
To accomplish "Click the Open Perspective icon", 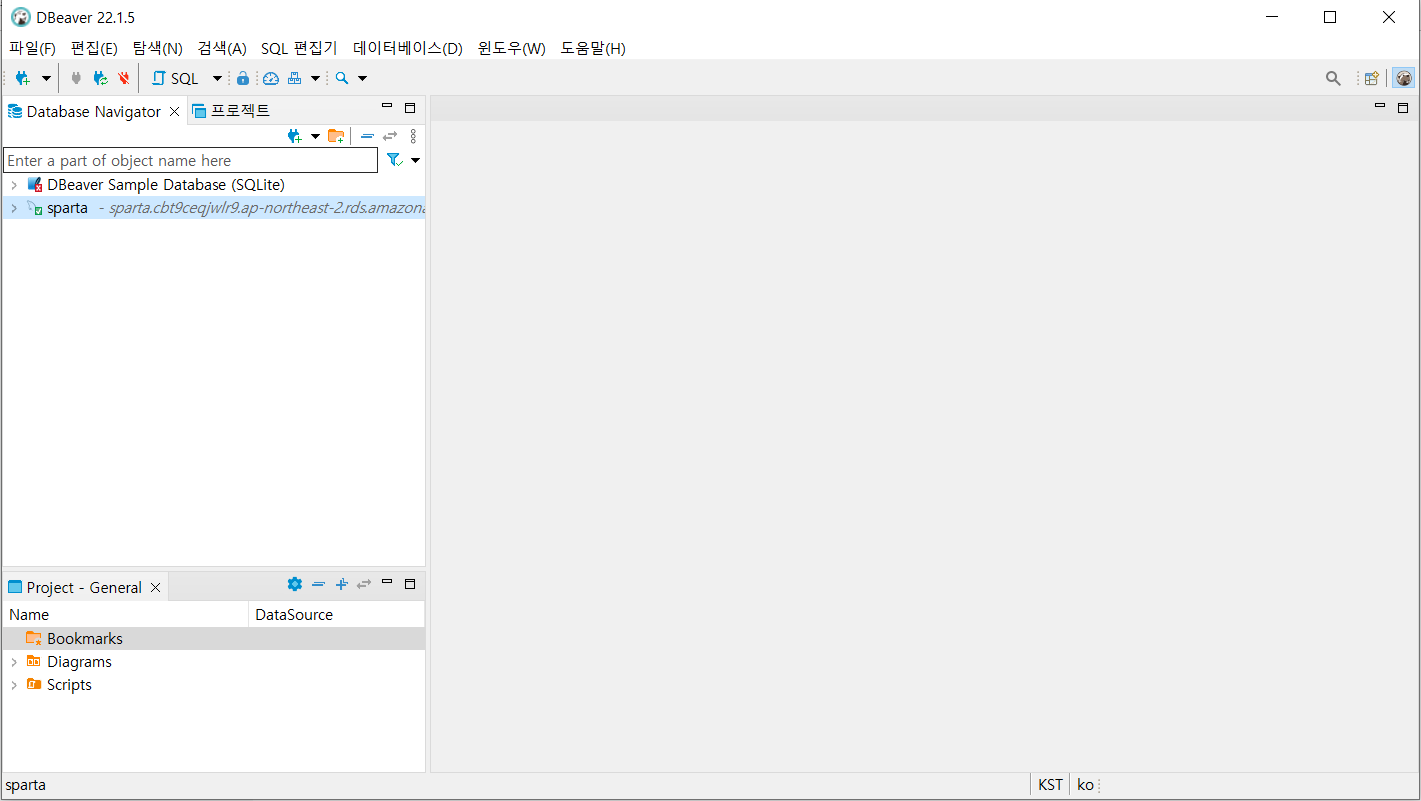I will pyautogui.click(x=1372, y=78).
